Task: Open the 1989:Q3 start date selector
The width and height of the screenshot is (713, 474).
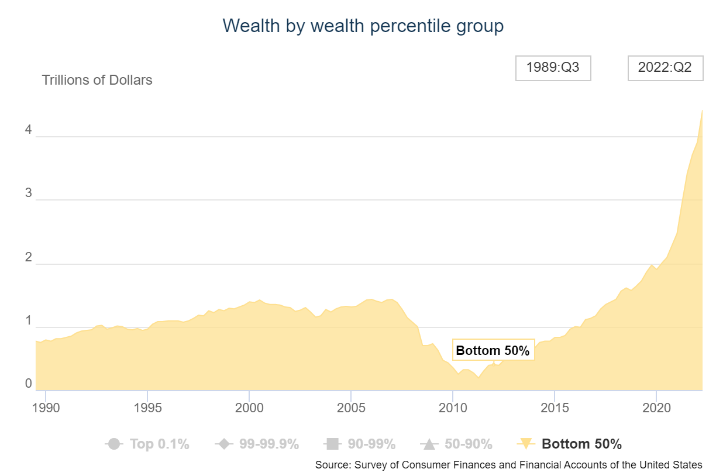Action: 554,68
